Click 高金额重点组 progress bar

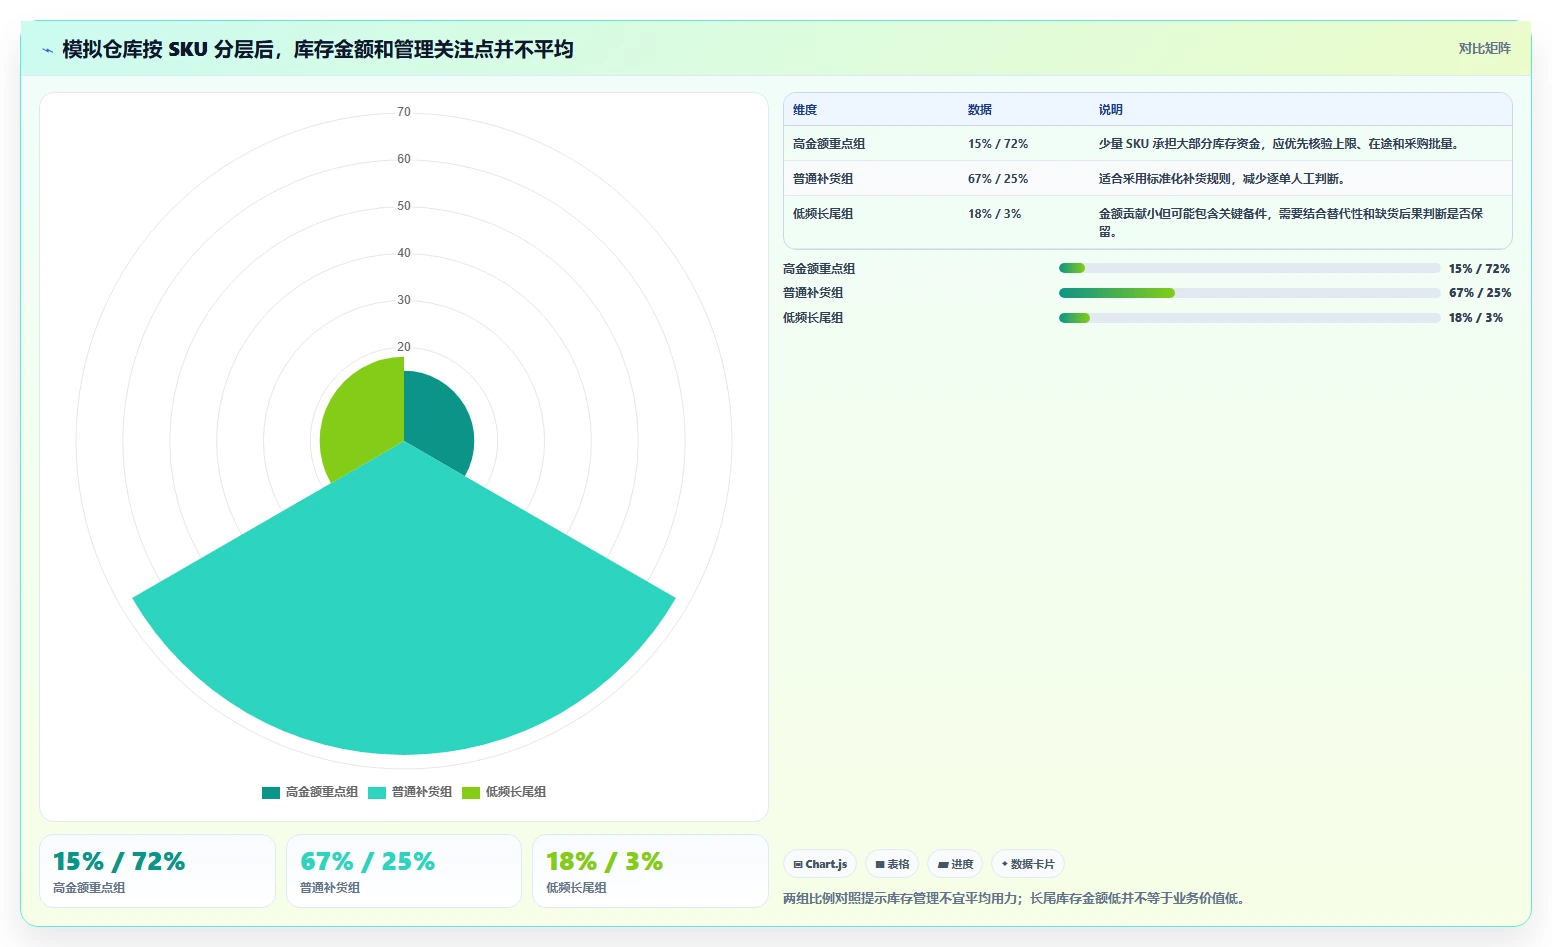(1249, 268)
